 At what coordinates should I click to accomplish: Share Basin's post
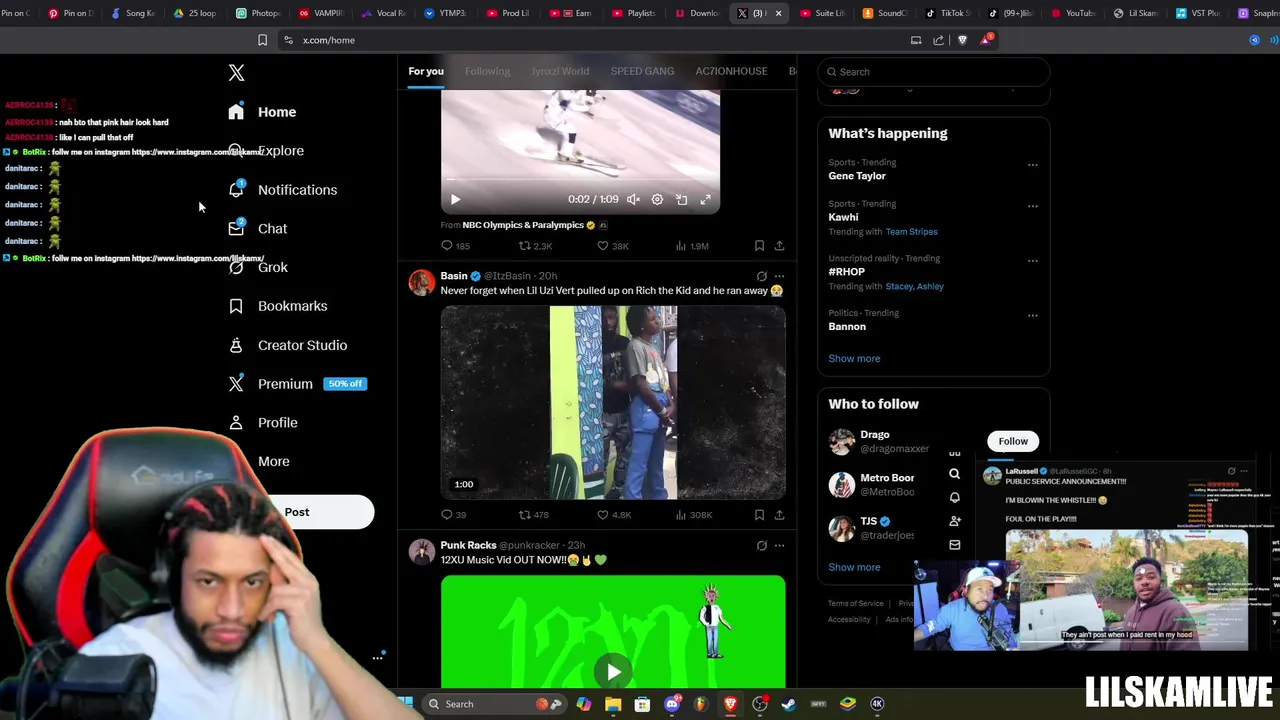(x=779, y=515)
